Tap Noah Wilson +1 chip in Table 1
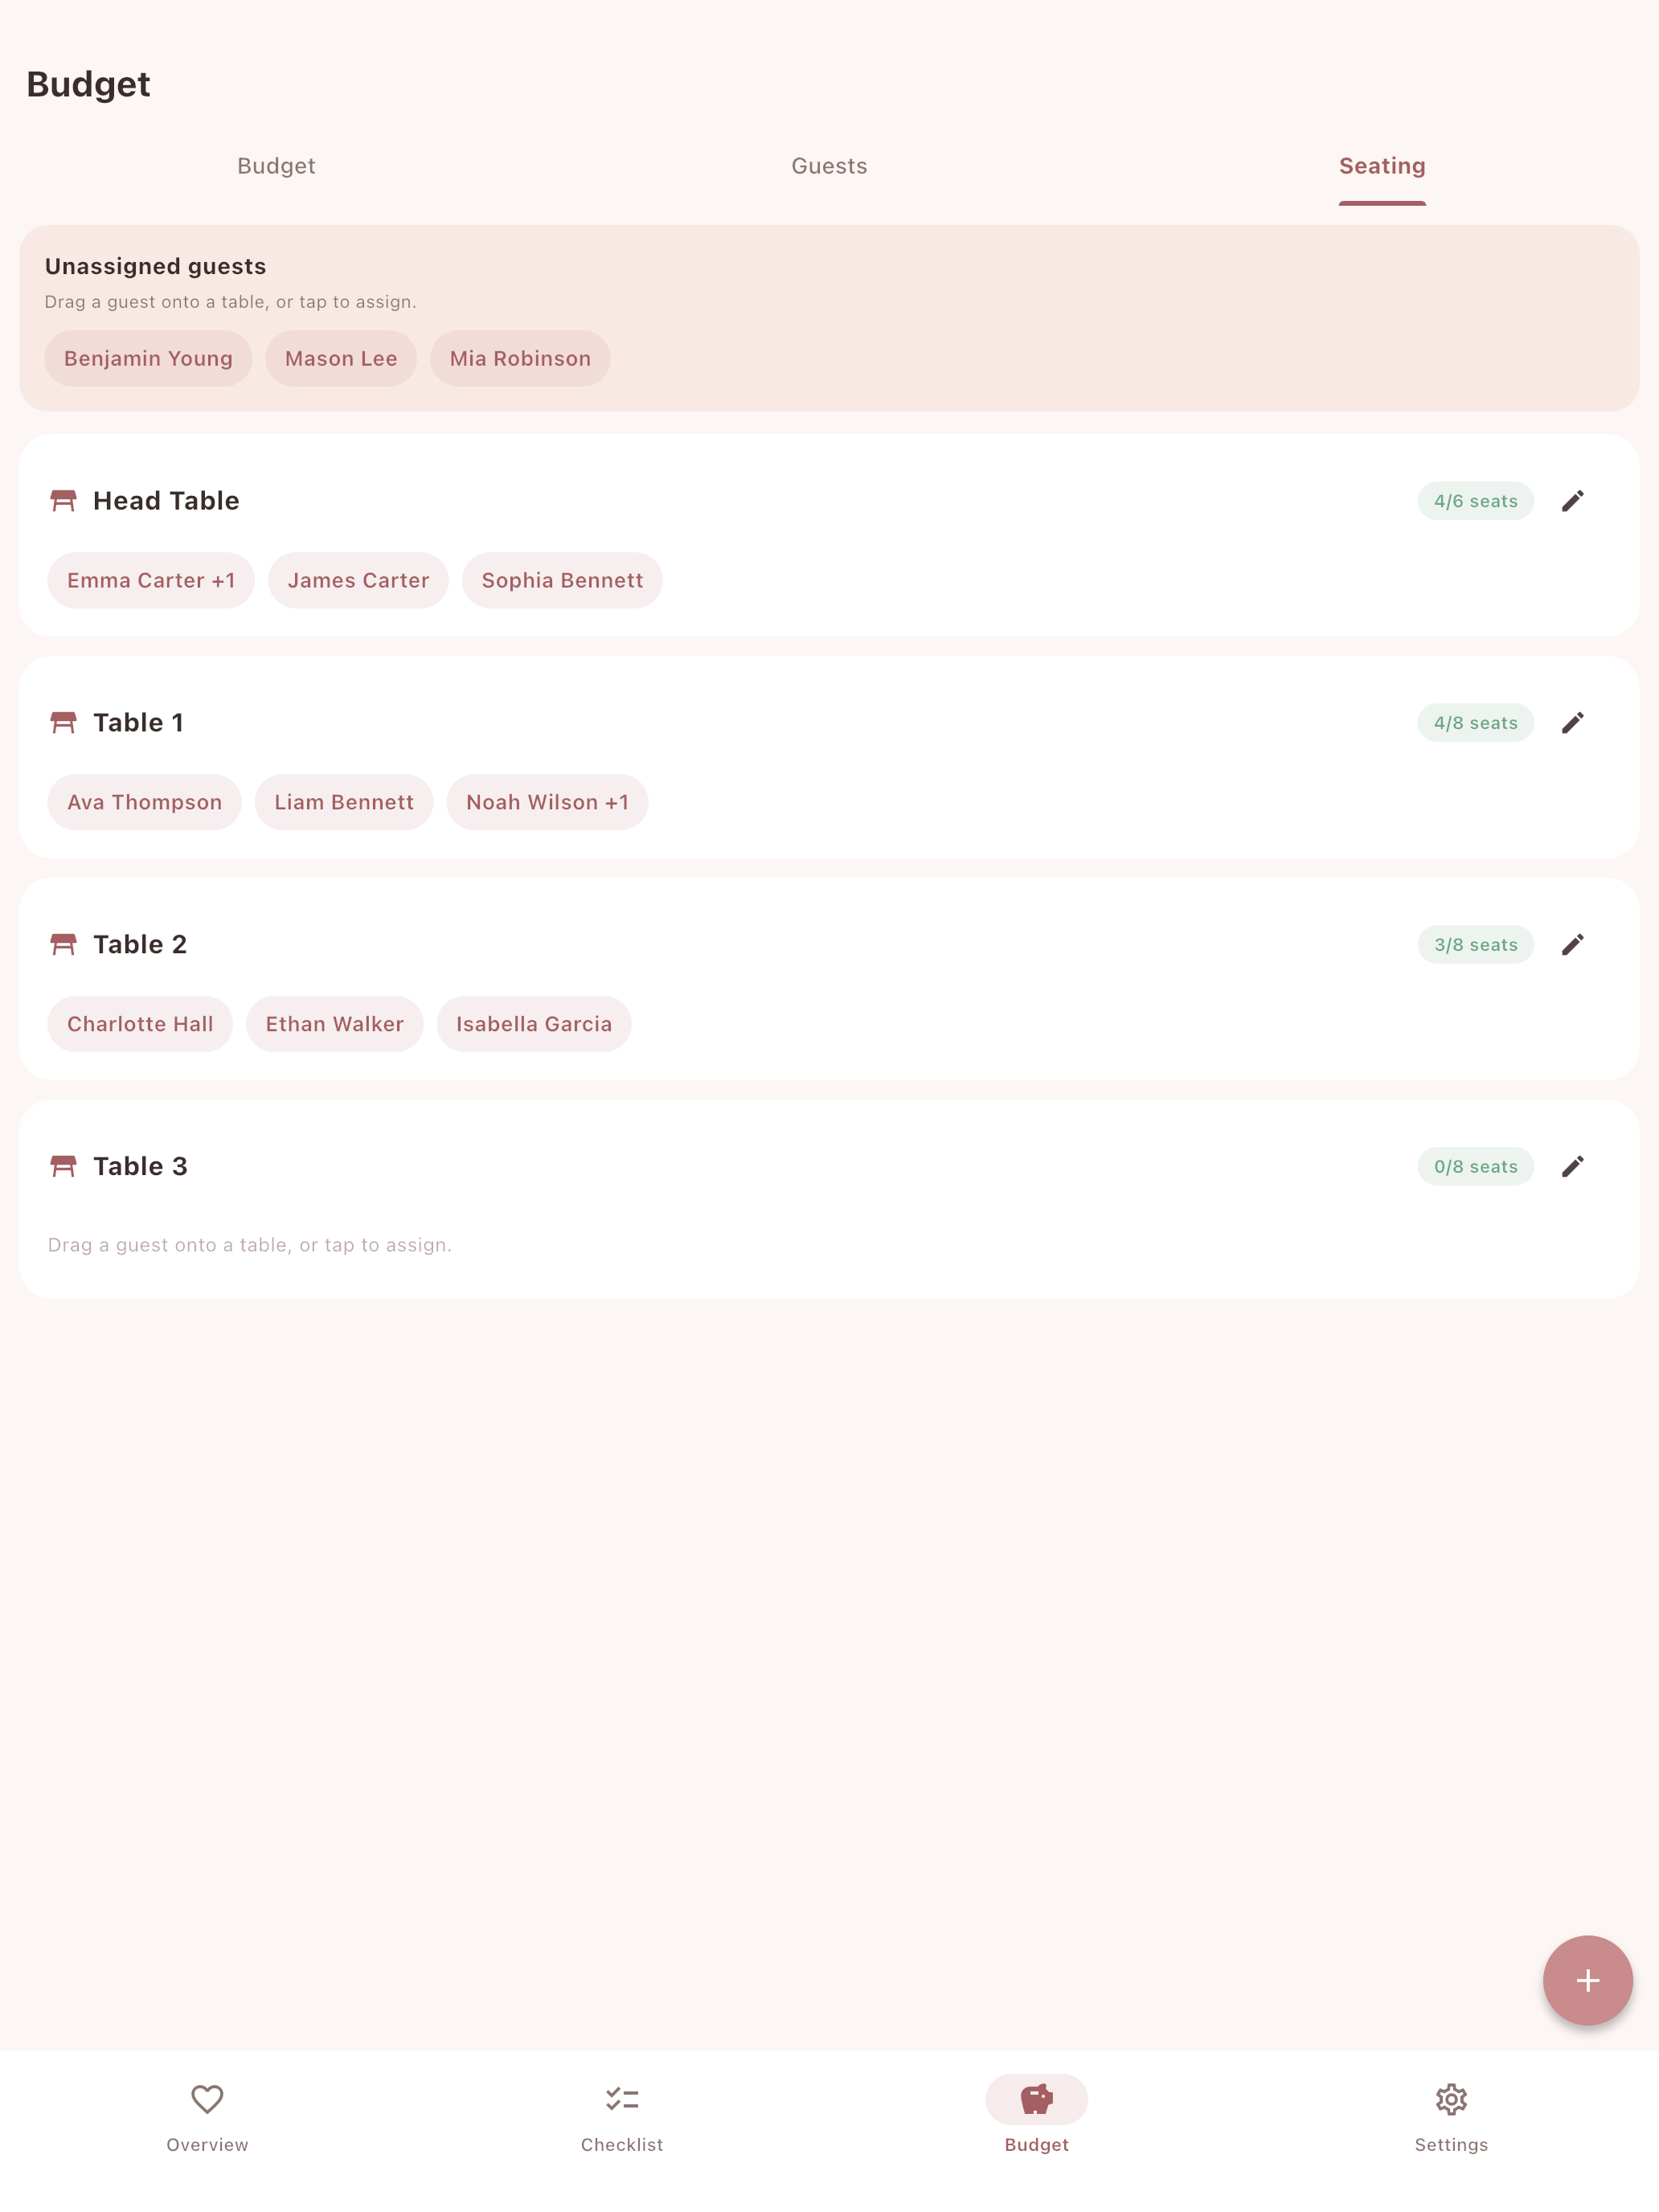1659x2212 pixels. click(547, 802)
